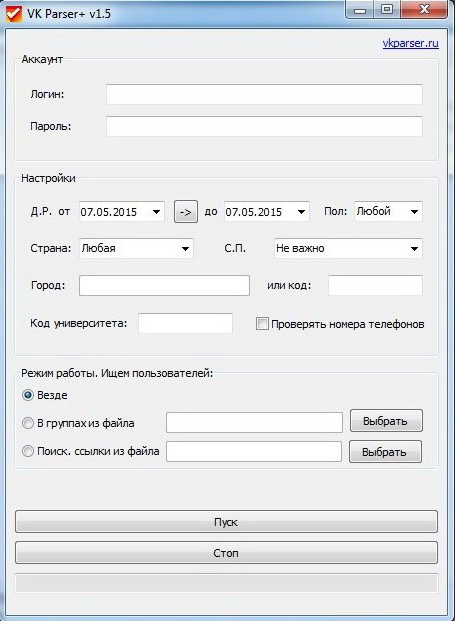The width and height of the screenshot is (455, 621).
Task: Close the VK Parser+ window
Action: click(424, 9)
